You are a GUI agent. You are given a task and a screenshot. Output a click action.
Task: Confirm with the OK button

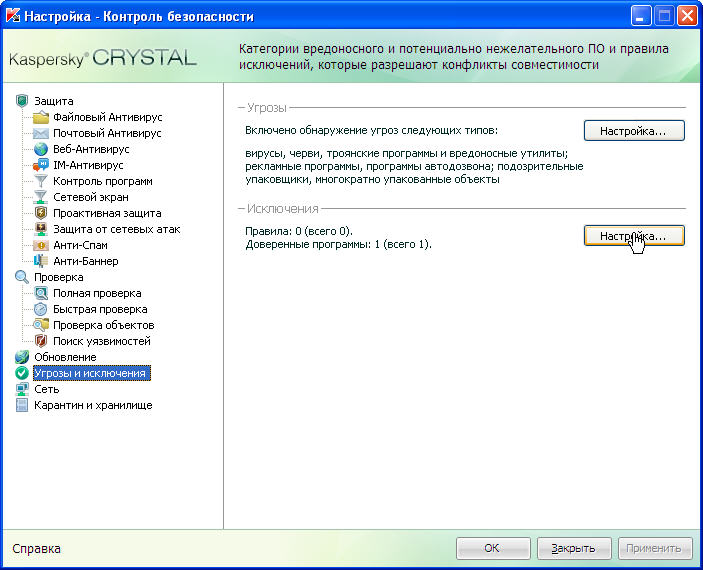click(493, 548)
